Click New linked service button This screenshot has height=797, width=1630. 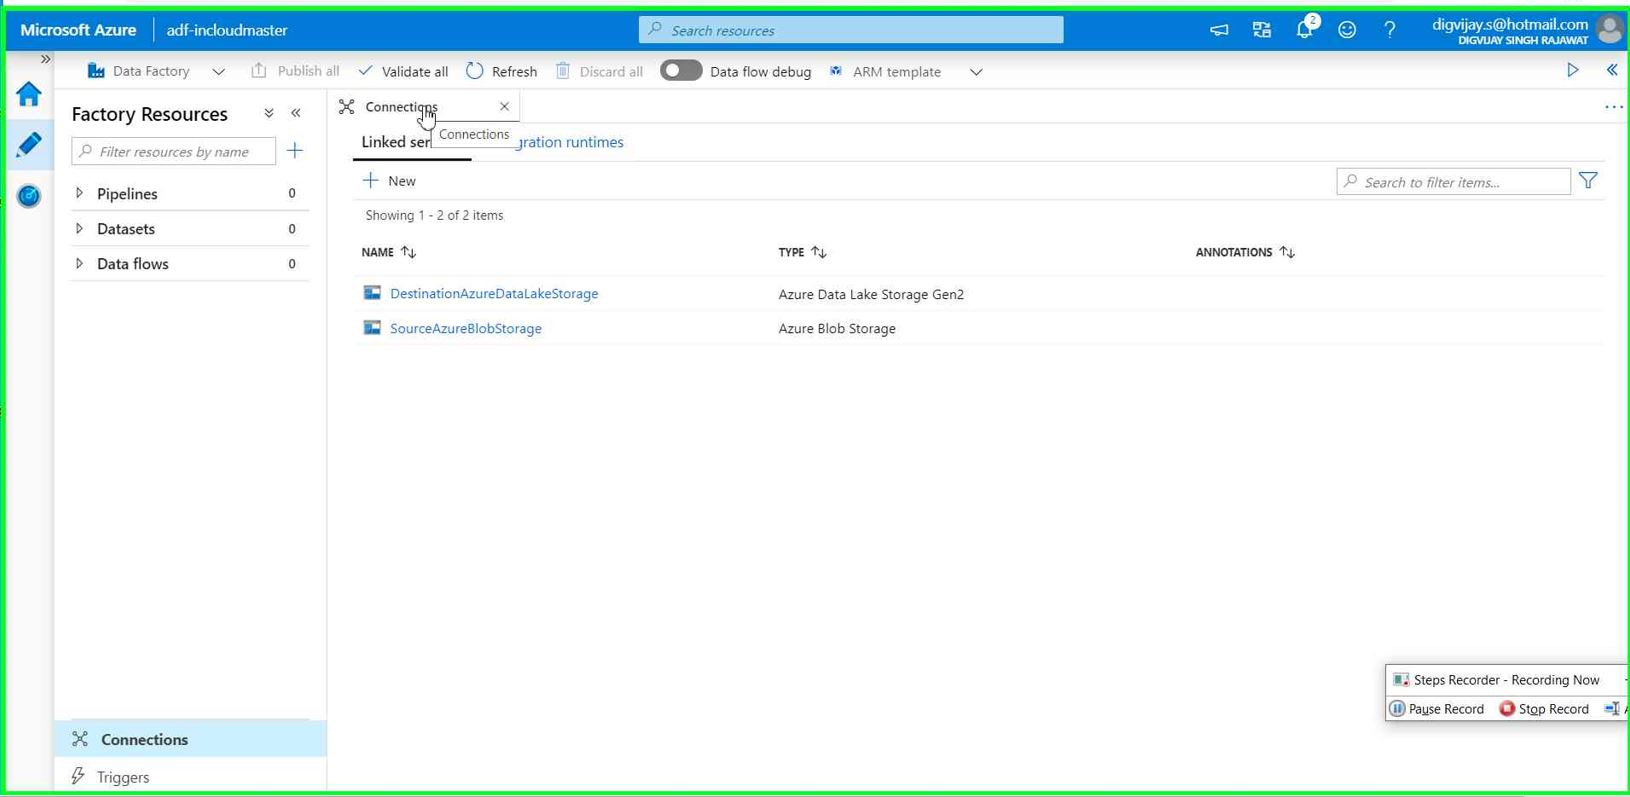coord(389,180)
